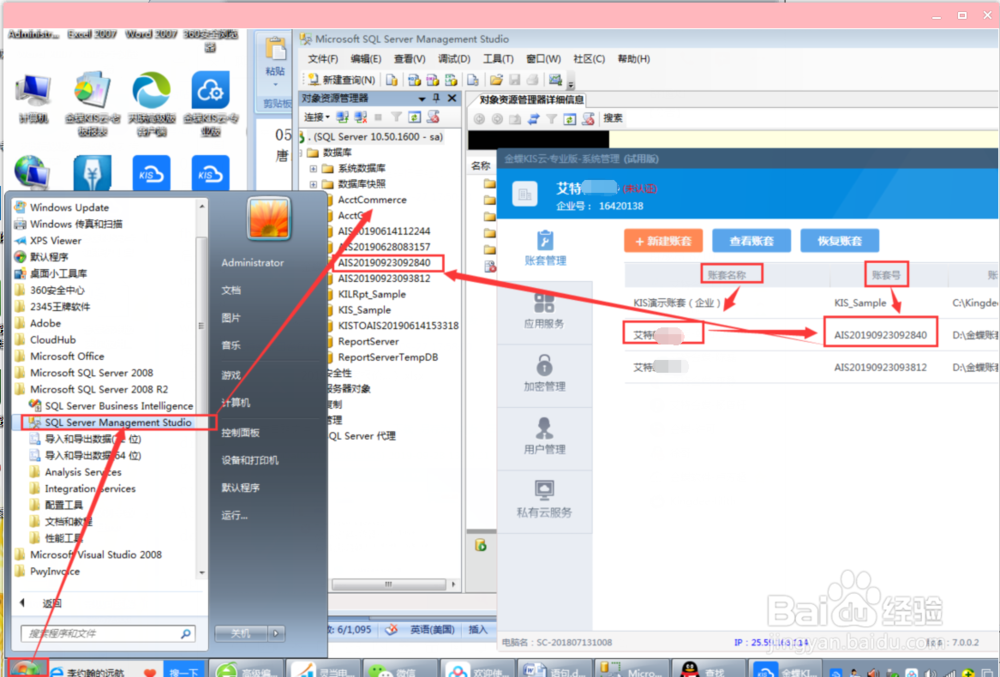Select AcctCommerce database in tree
Viewport: 1000px width, 677px height.
pyautogui.click(x=372, y=200)
